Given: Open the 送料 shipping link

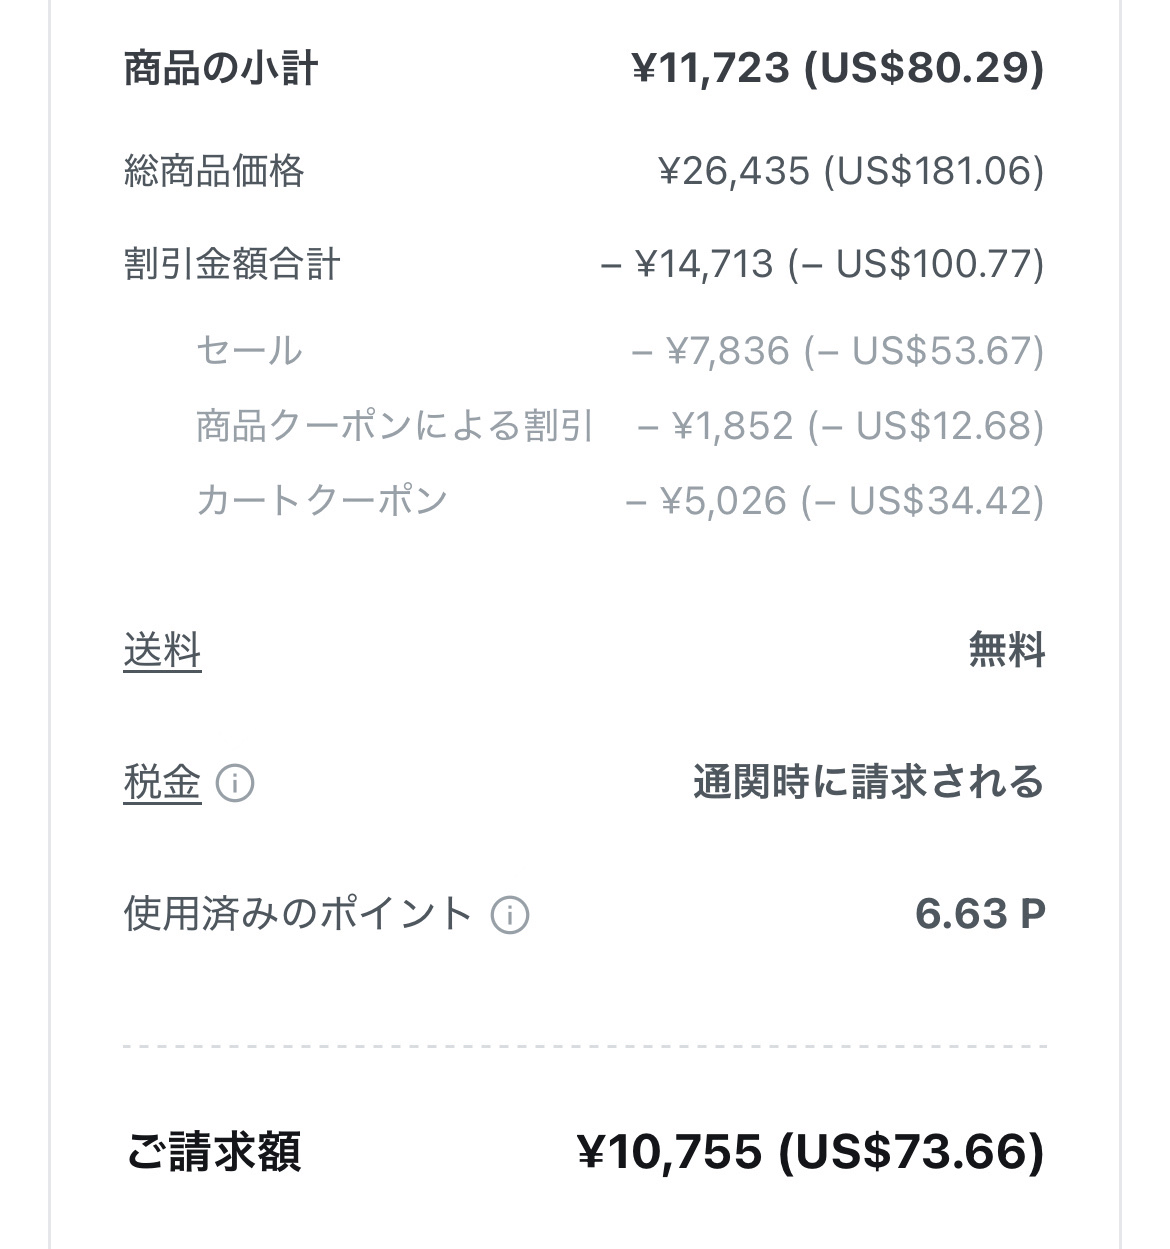Looking at the screenshot, I should click(x=162, y=651).
